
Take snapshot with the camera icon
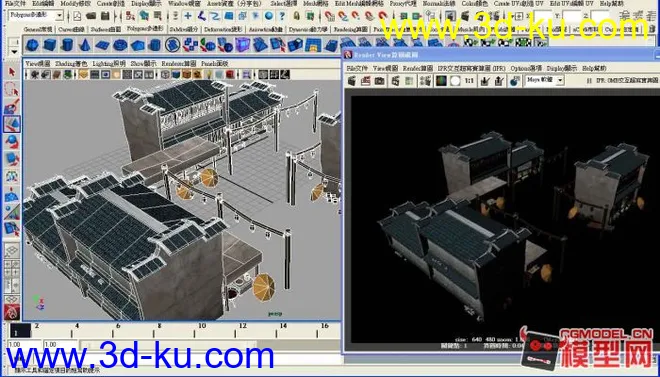click(x=380, y=81)
